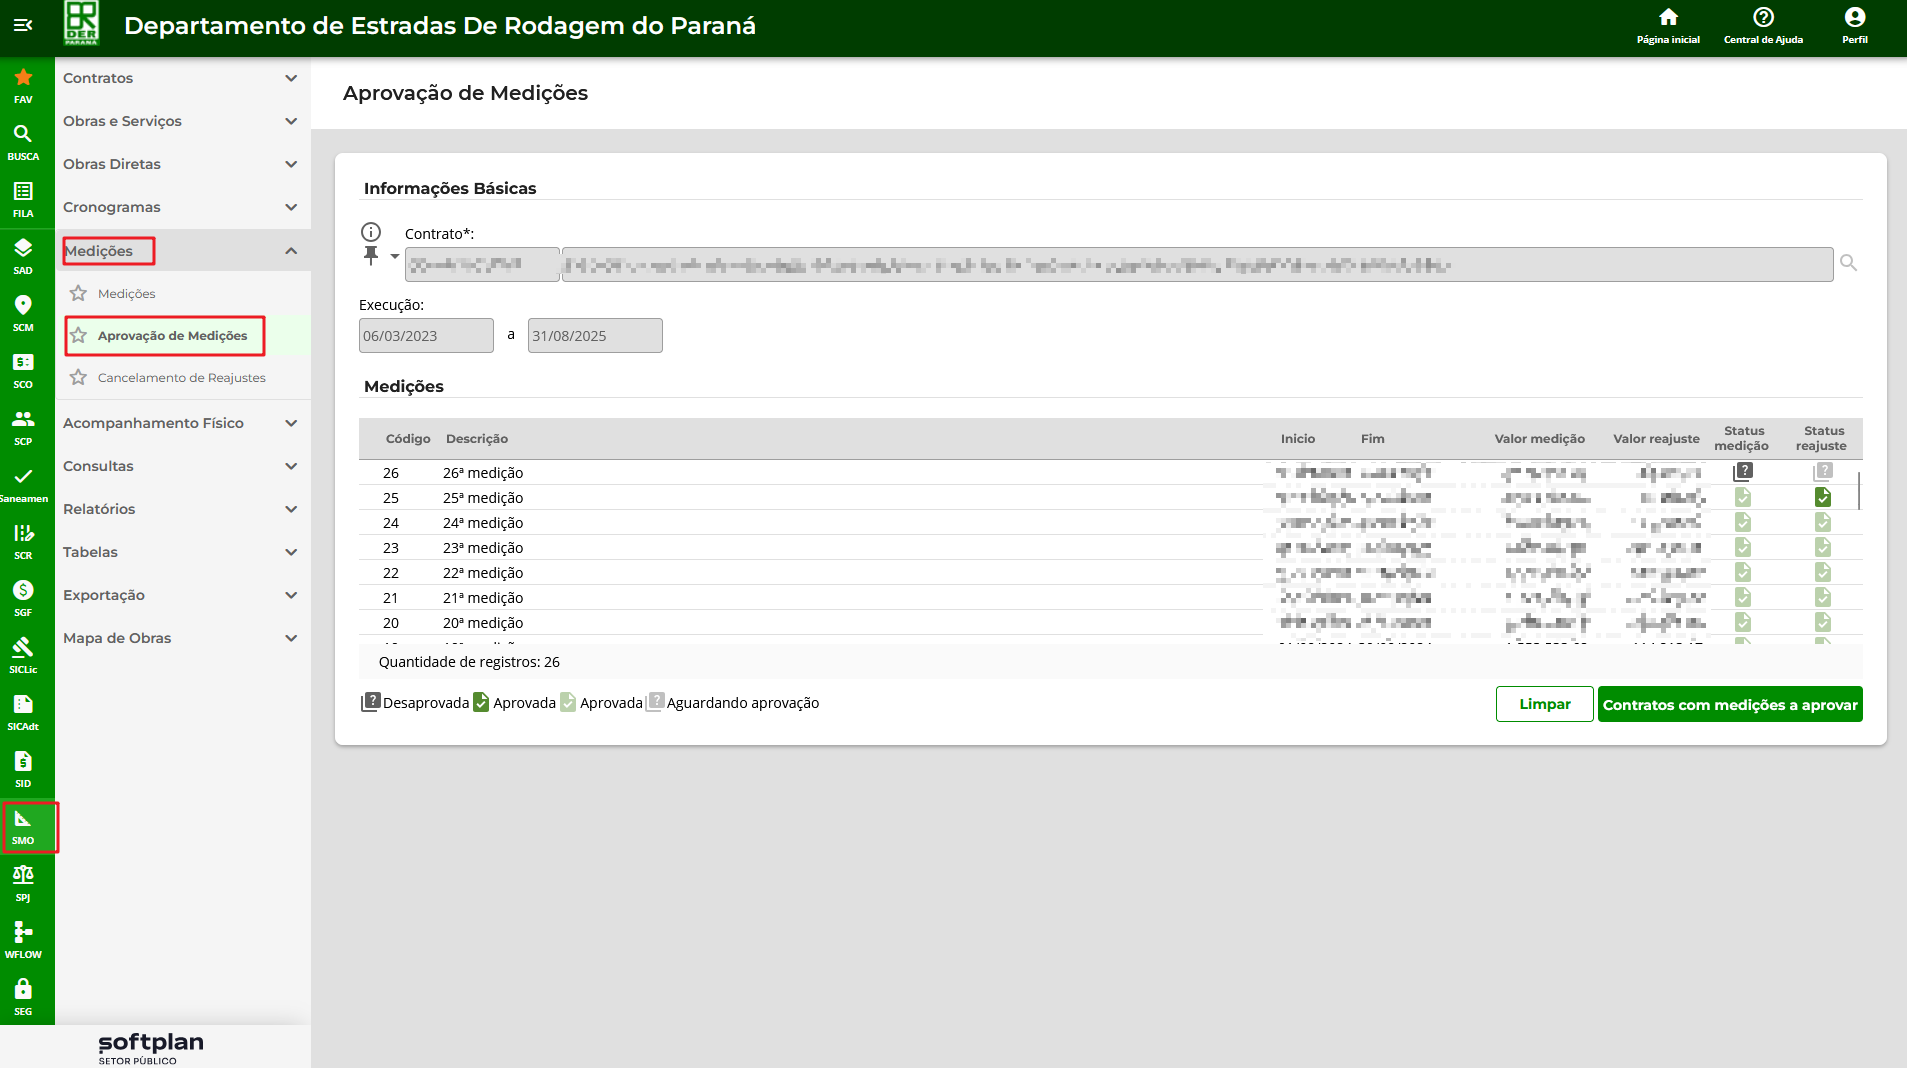Click the Medições table vertical scrollbar

1859,491
